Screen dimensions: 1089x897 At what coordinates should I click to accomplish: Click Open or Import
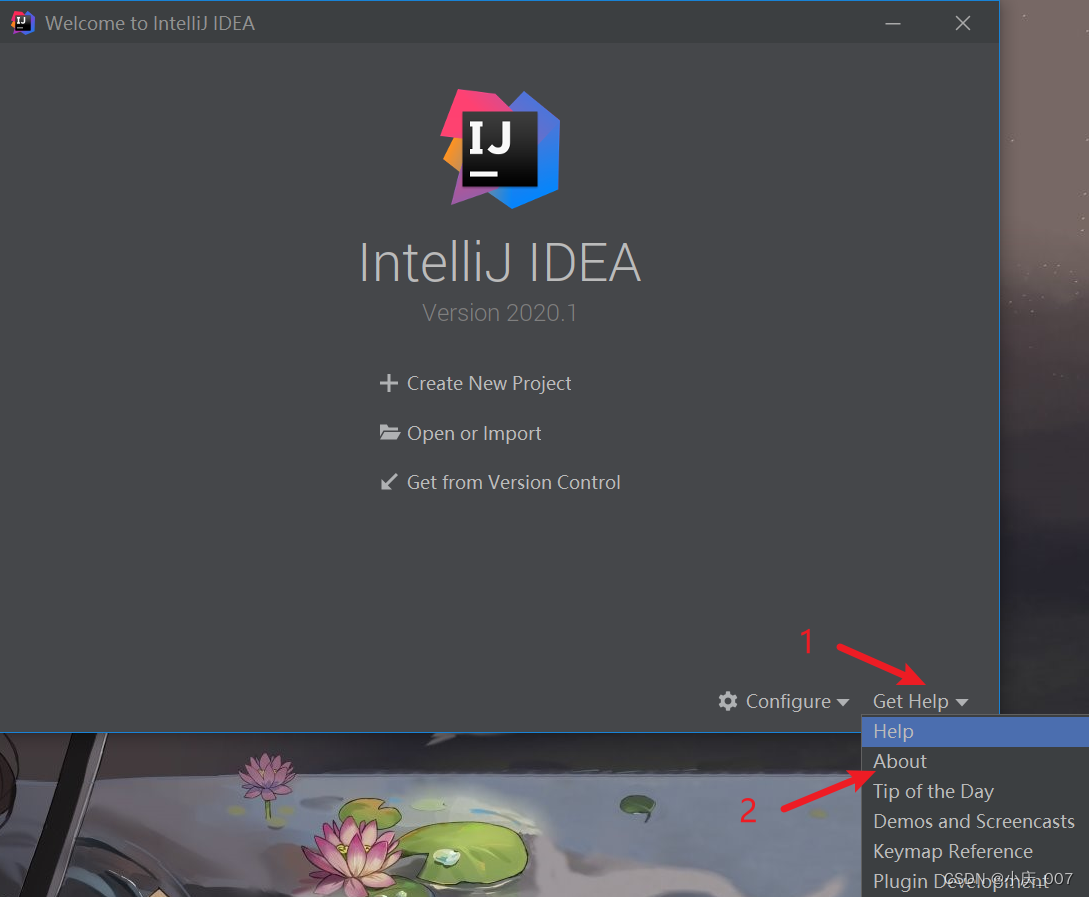(474, 433)
